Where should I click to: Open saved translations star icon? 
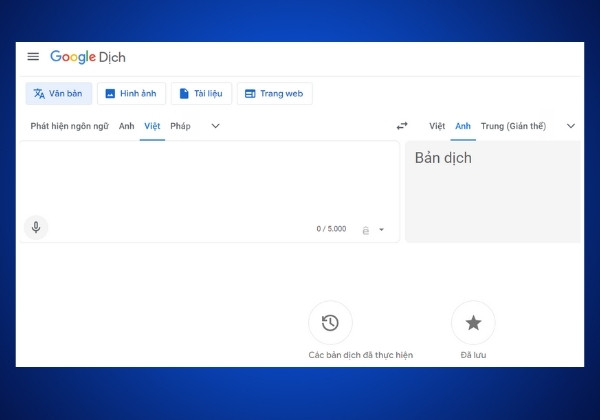(473, 323)
